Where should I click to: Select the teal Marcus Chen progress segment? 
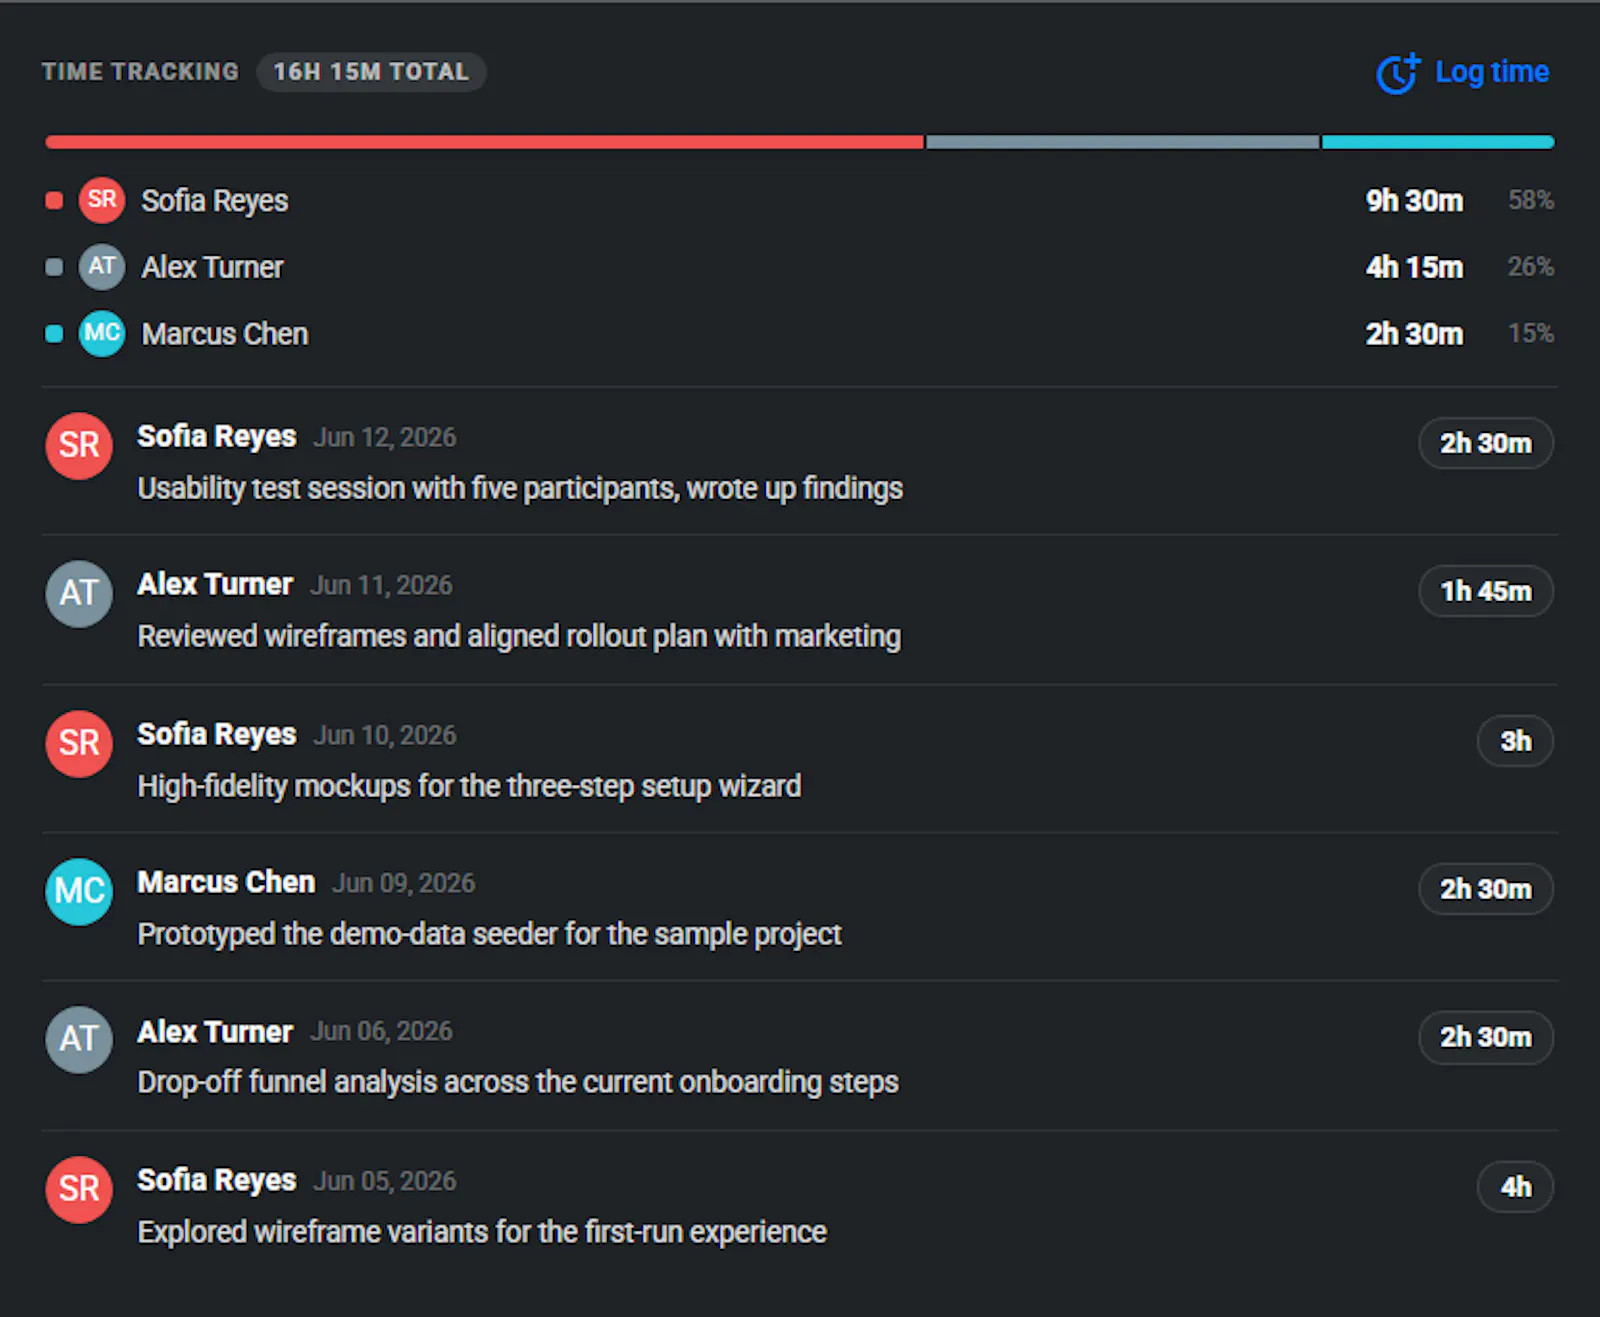1438,142
